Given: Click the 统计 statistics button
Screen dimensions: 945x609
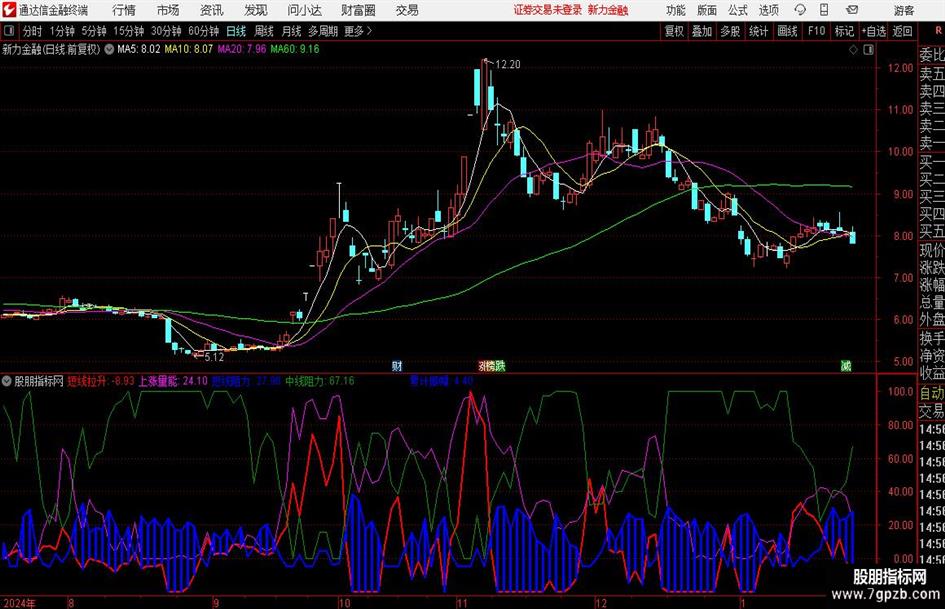Looking at the screenshot, I should 758,31.
